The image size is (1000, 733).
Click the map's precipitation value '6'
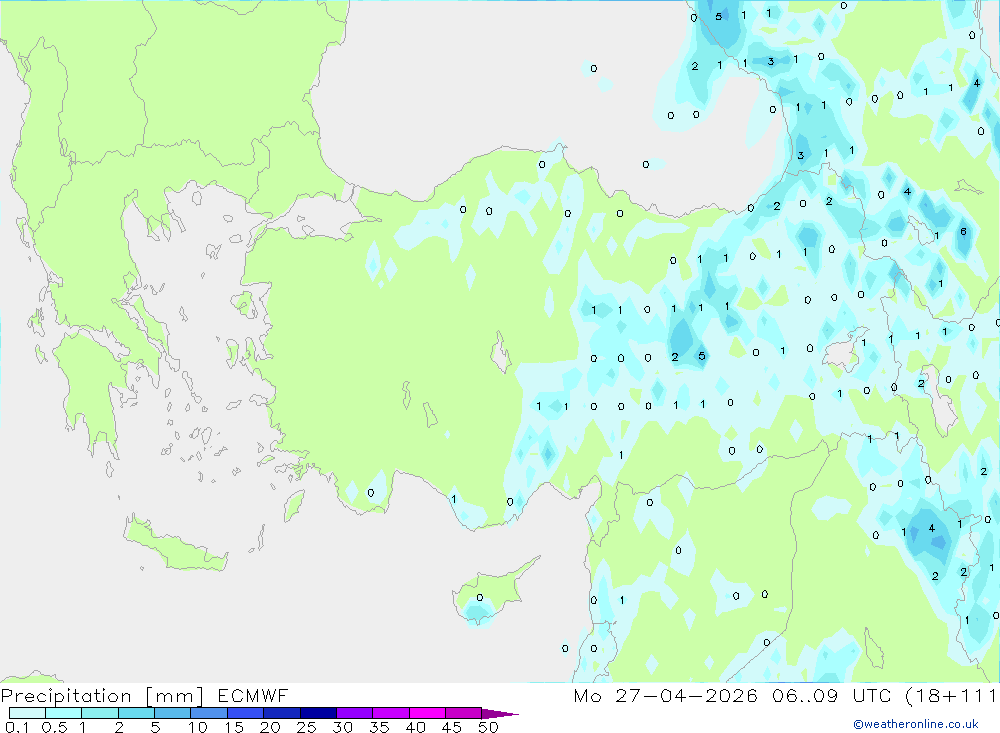point(963,232)
